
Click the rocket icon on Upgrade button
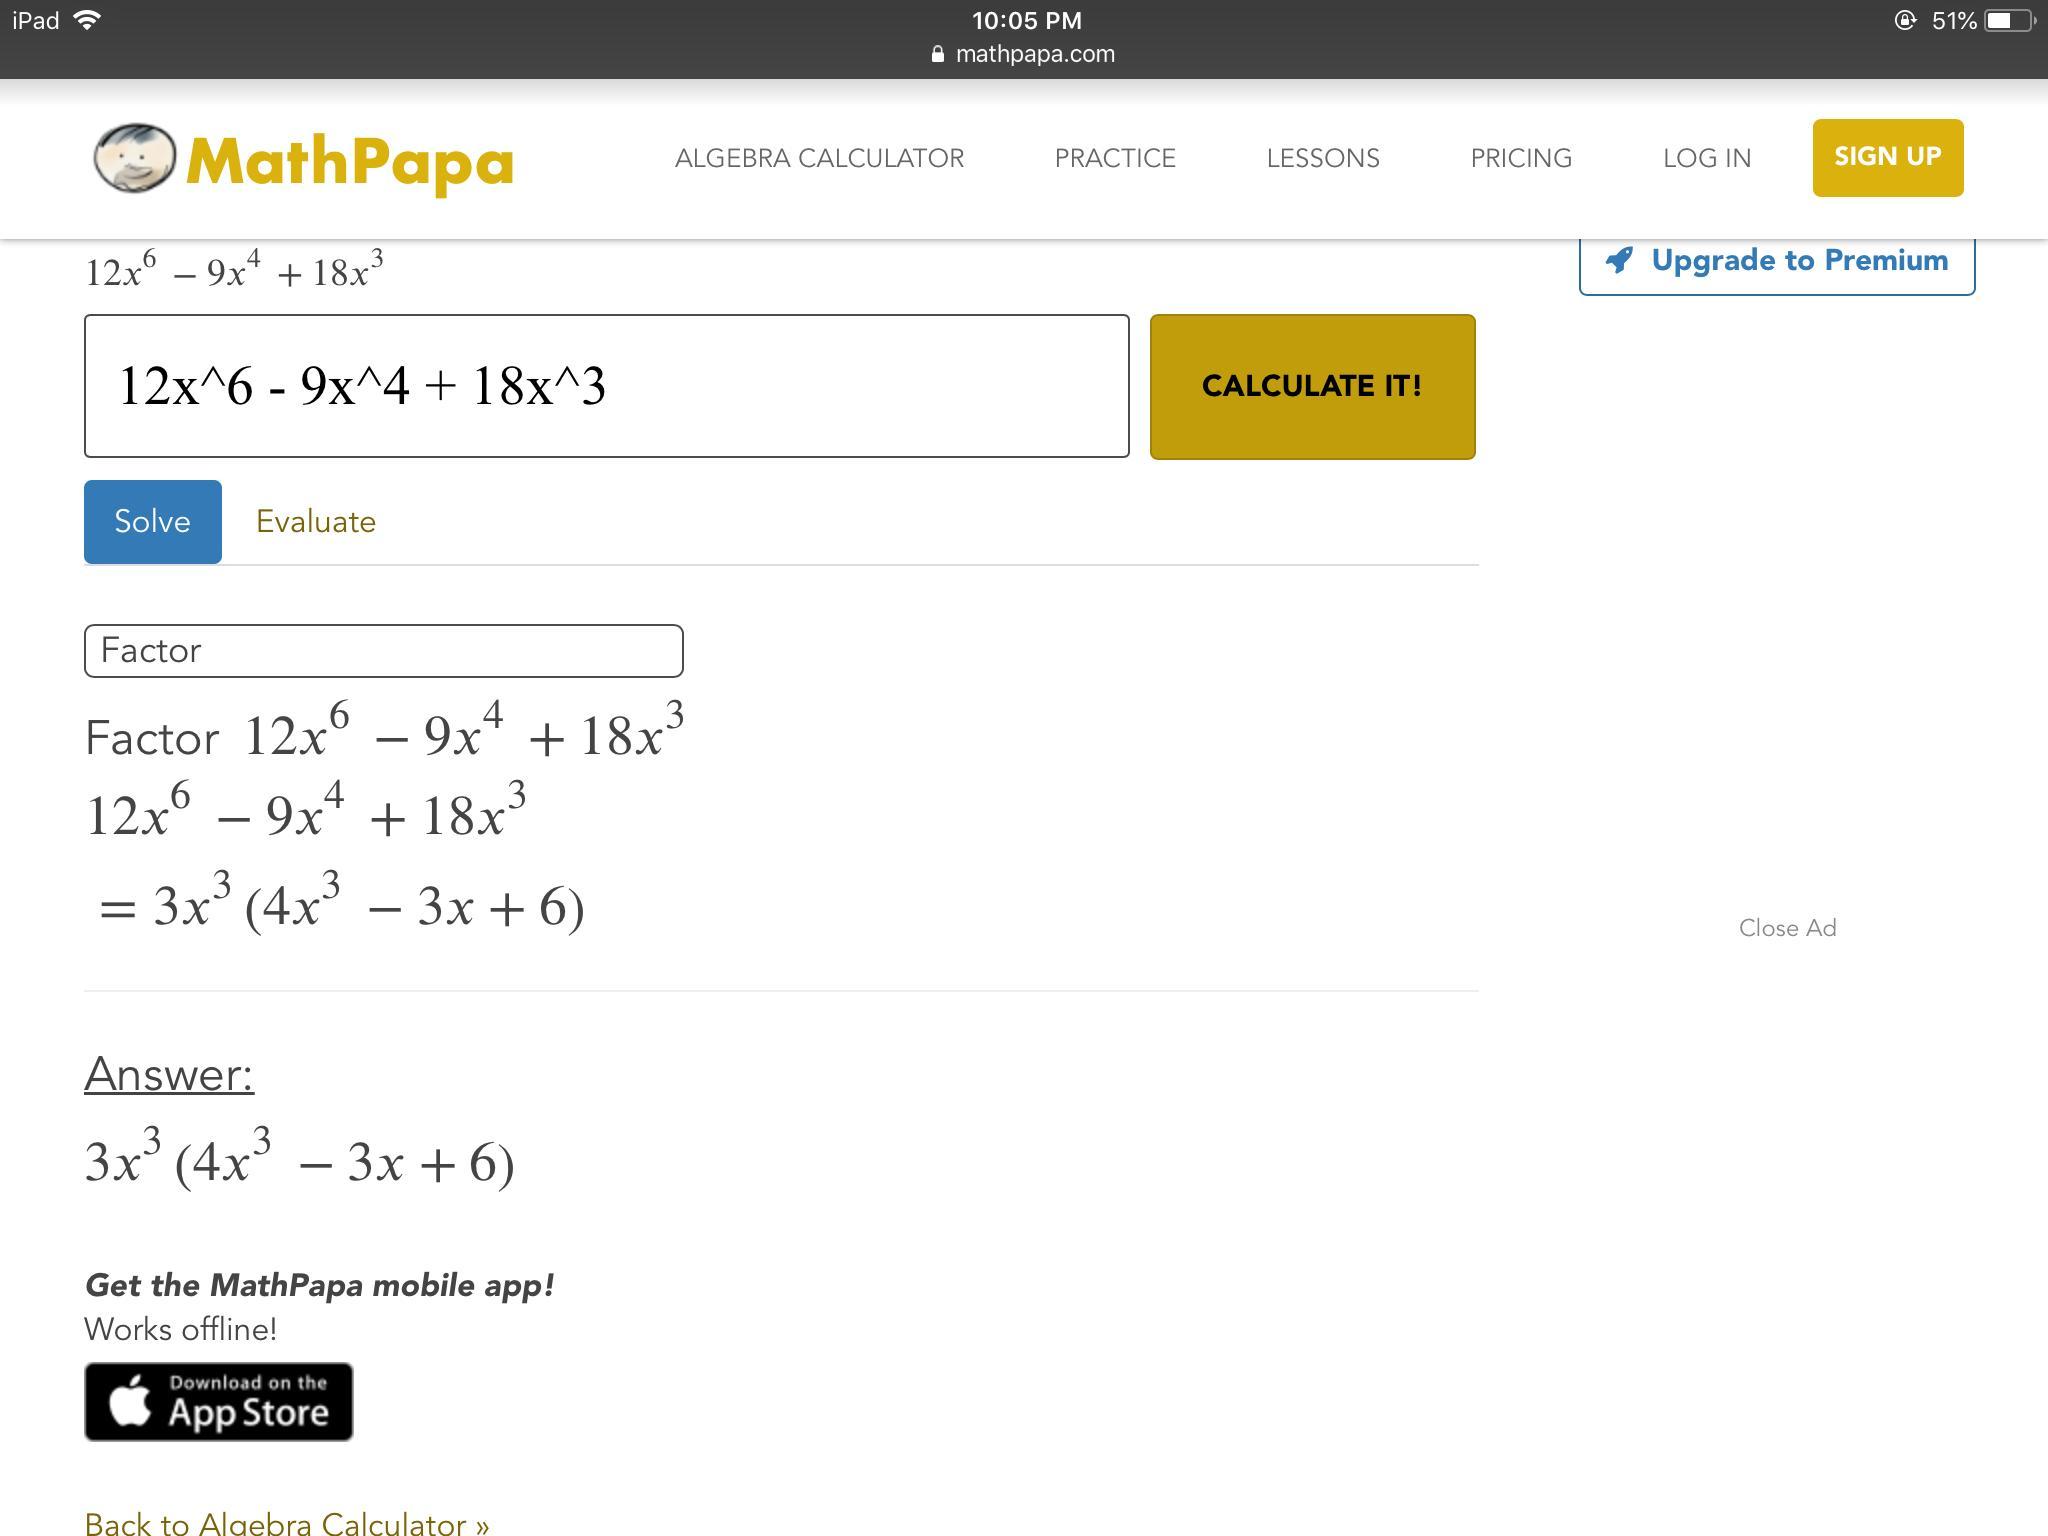[1619, 261]
